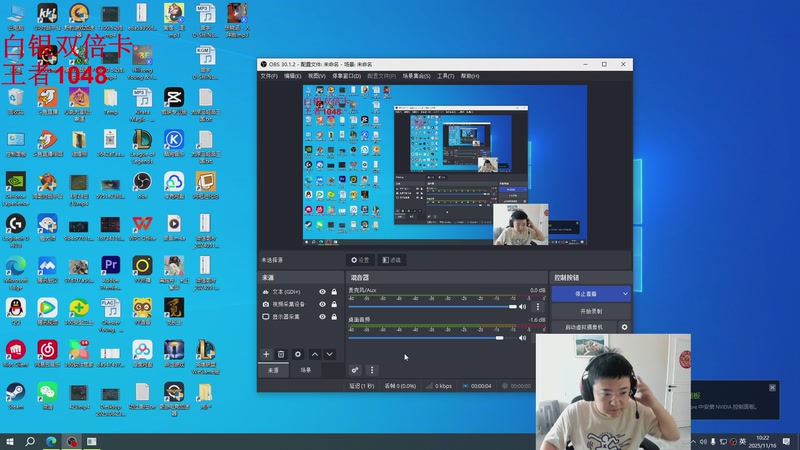Open OBS View menu
The image size is (800, 450).
tap(316, 76)
